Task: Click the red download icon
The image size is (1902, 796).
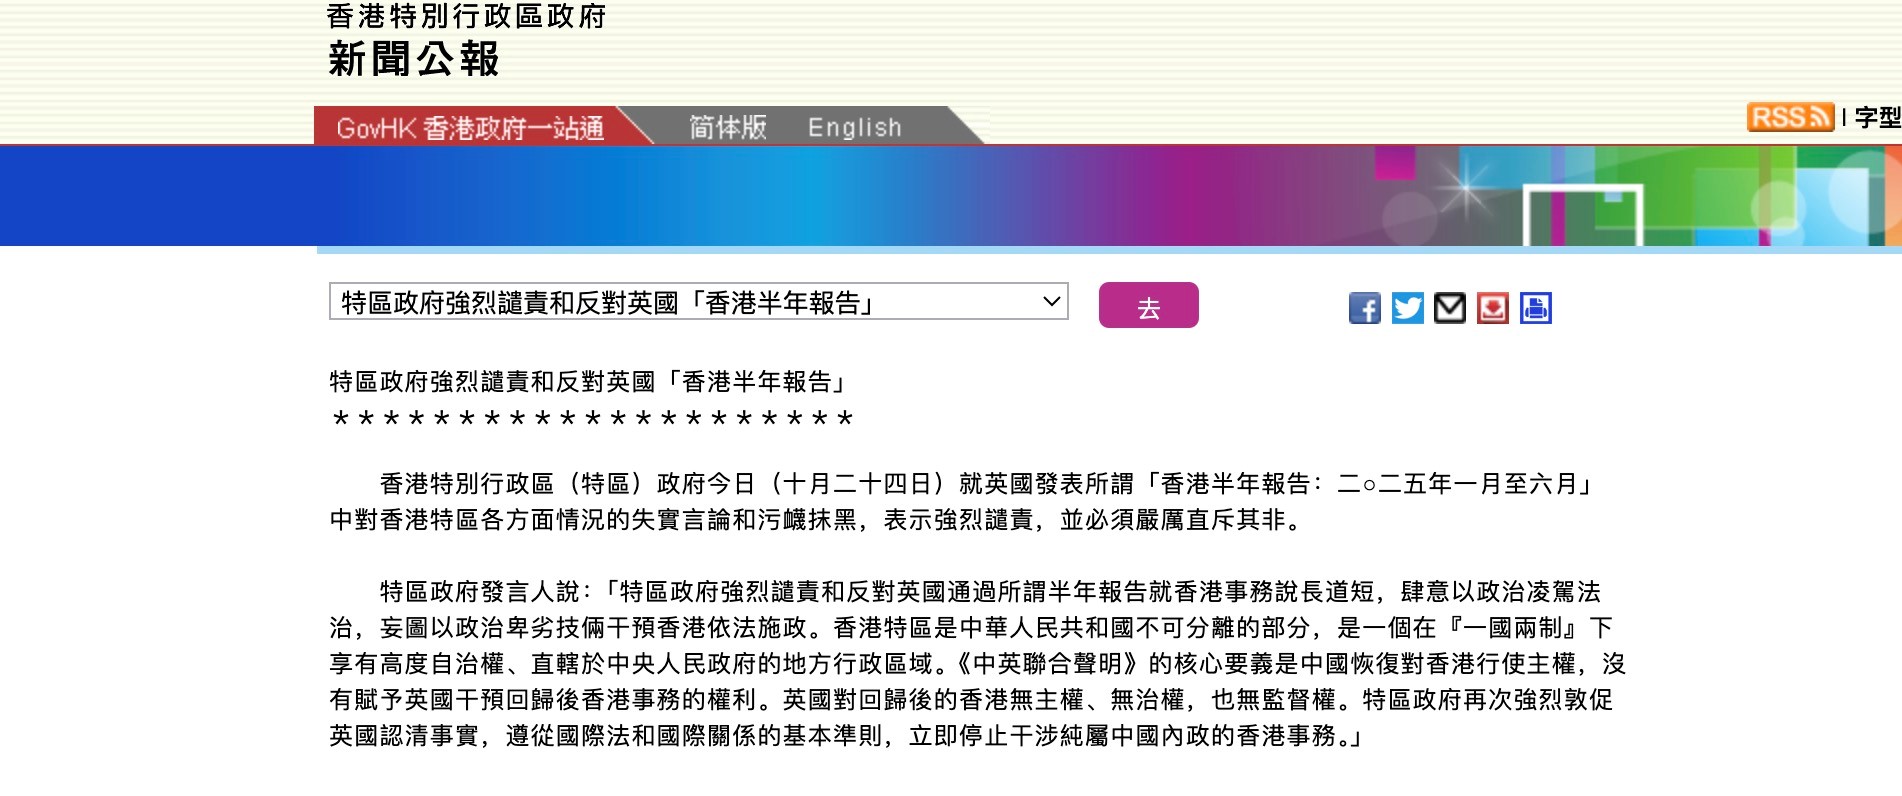Action: pos(1493,308)
